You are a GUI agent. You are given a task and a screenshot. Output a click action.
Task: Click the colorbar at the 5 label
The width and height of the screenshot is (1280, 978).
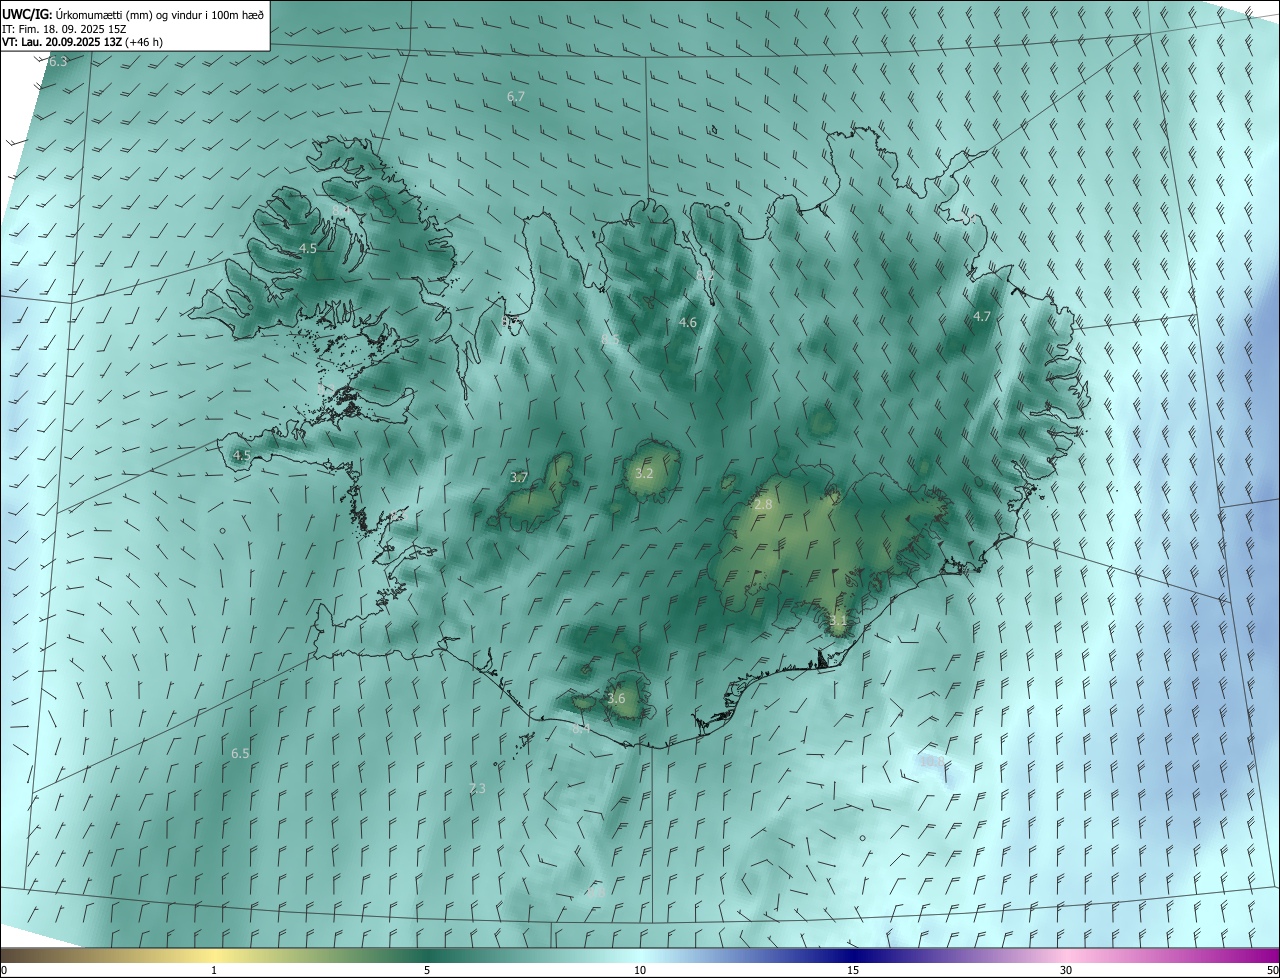[x=427, y=970]
